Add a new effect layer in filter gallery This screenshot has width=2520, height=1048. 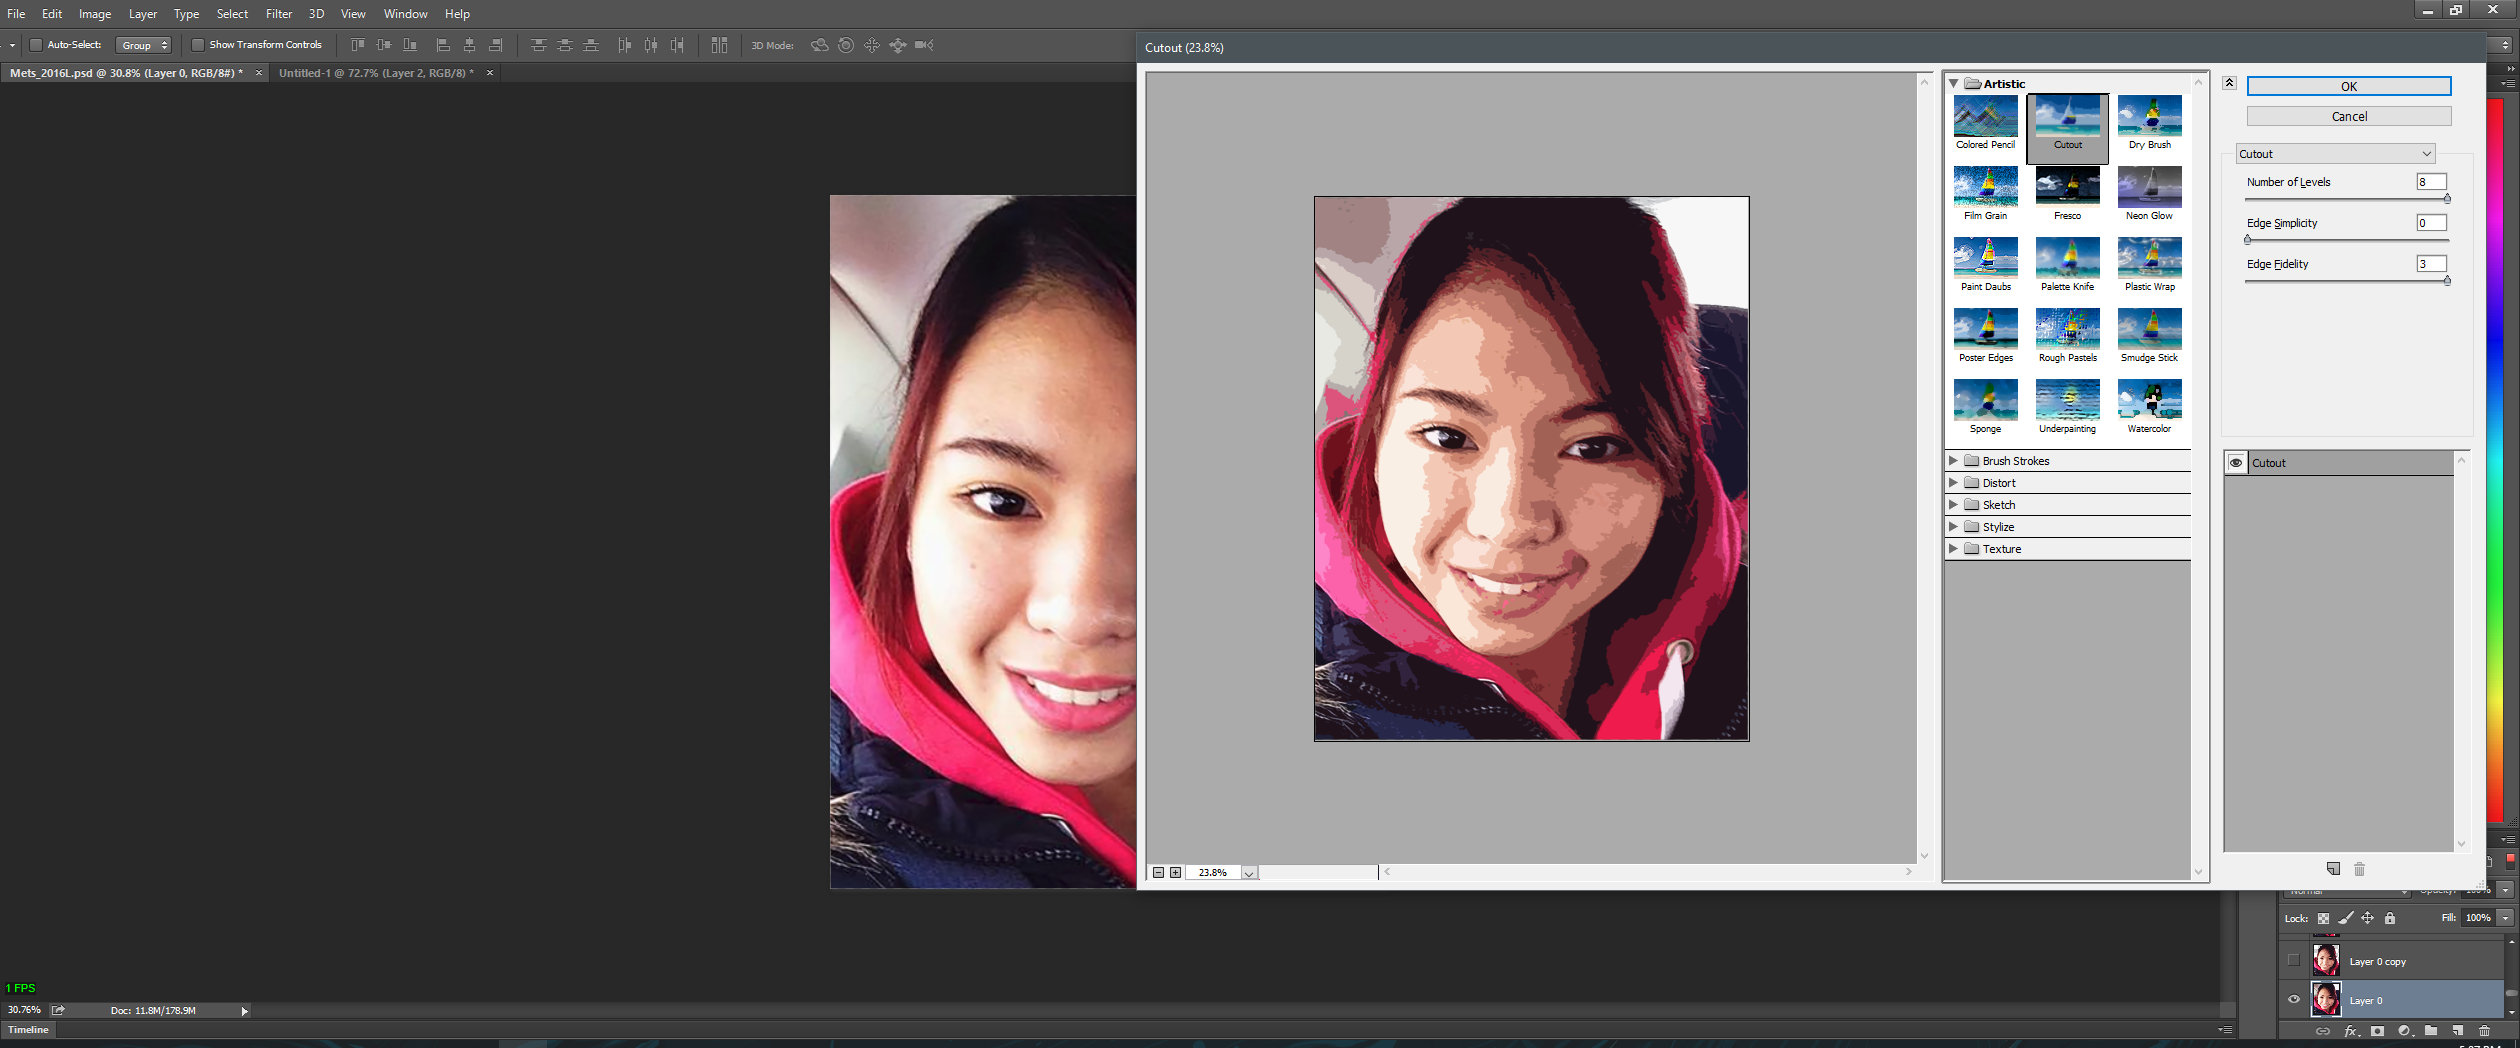point(2333,869)
